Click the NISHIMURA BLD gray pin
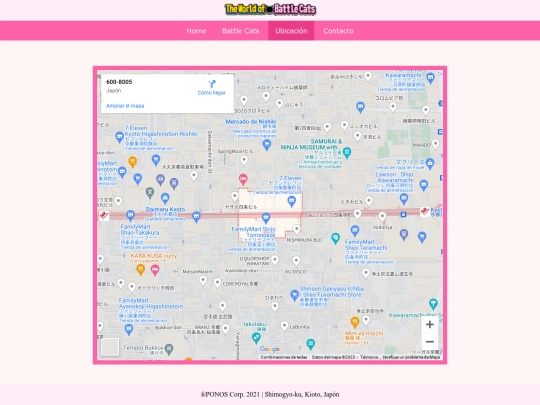 point(297,229)
